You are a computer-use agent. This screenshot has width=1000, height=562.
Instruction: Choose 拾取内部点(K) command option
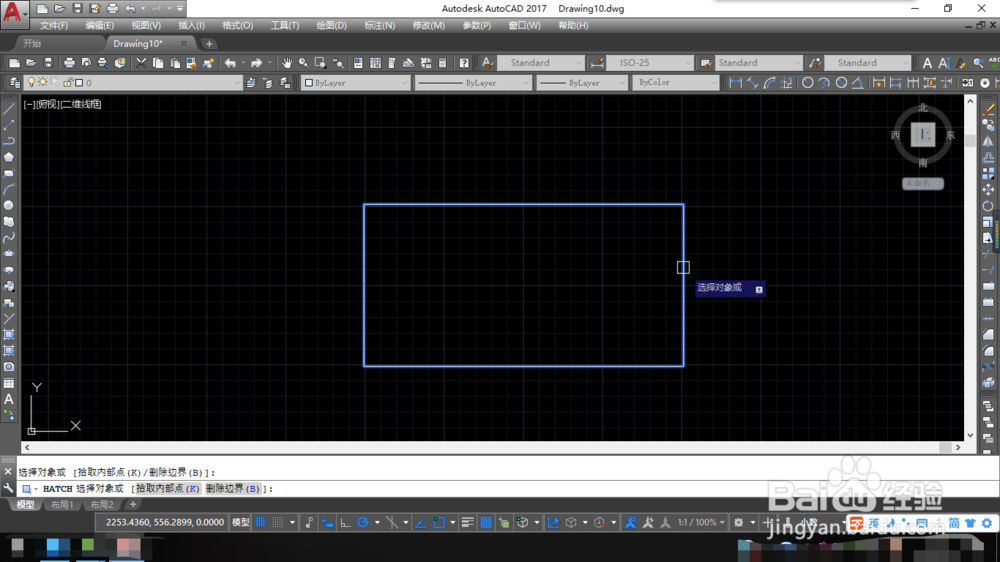pyautogui.click(x=167, y=489)
